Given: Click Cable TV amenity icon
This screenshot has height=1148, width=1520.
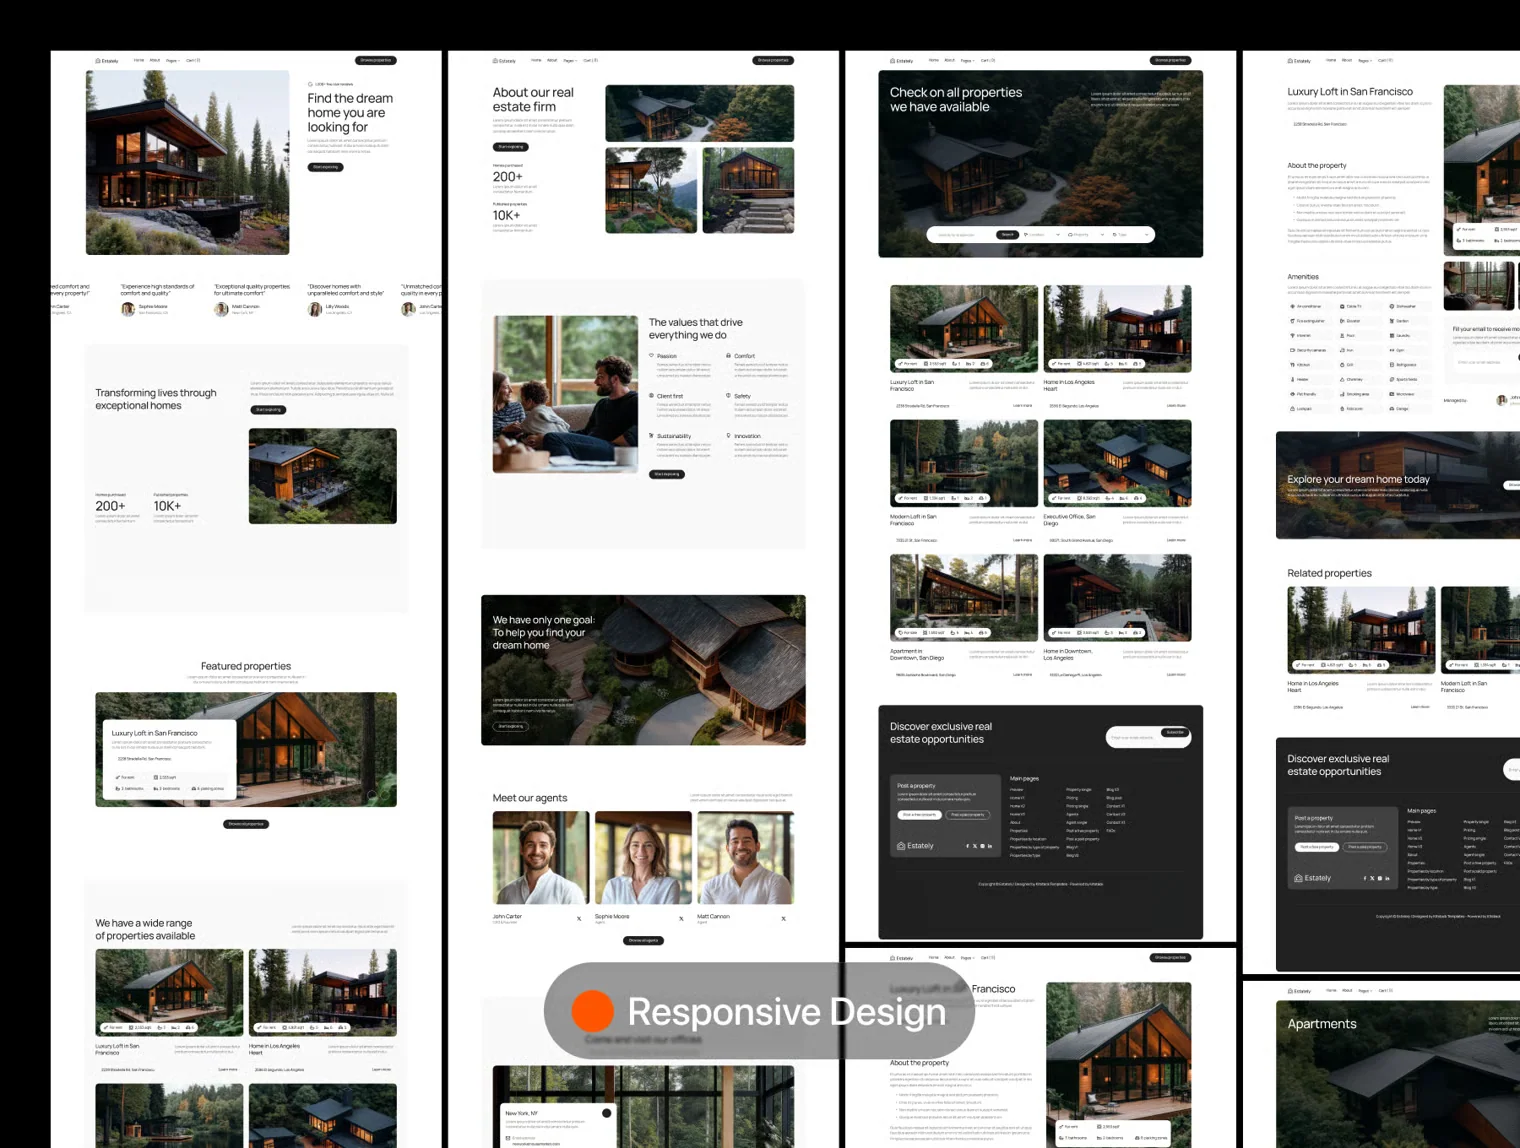Looking at the screenshot, I should 1342,306.
